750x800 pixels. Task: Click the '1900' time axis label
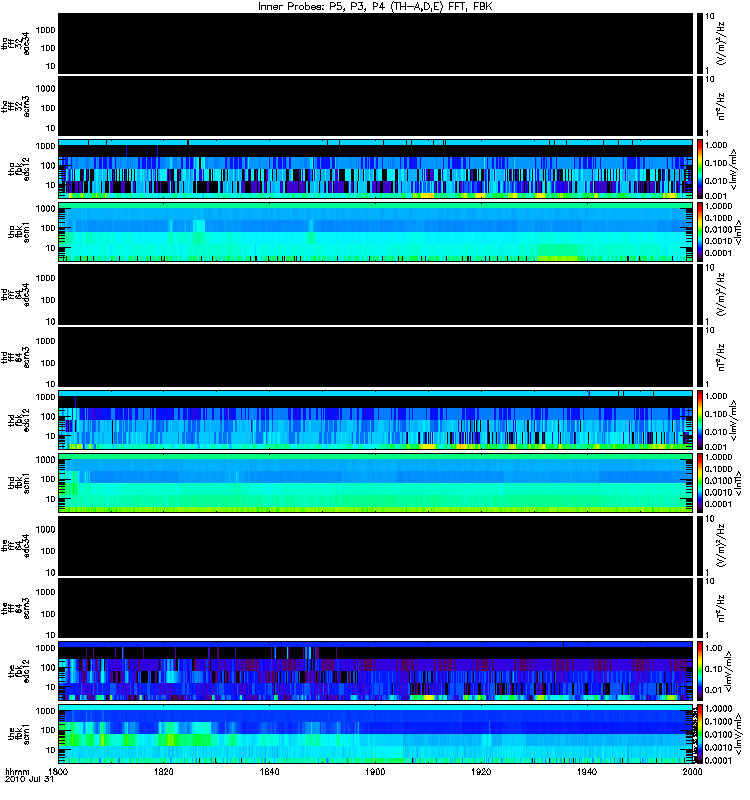pyautogui.click(x=375, y=771)
